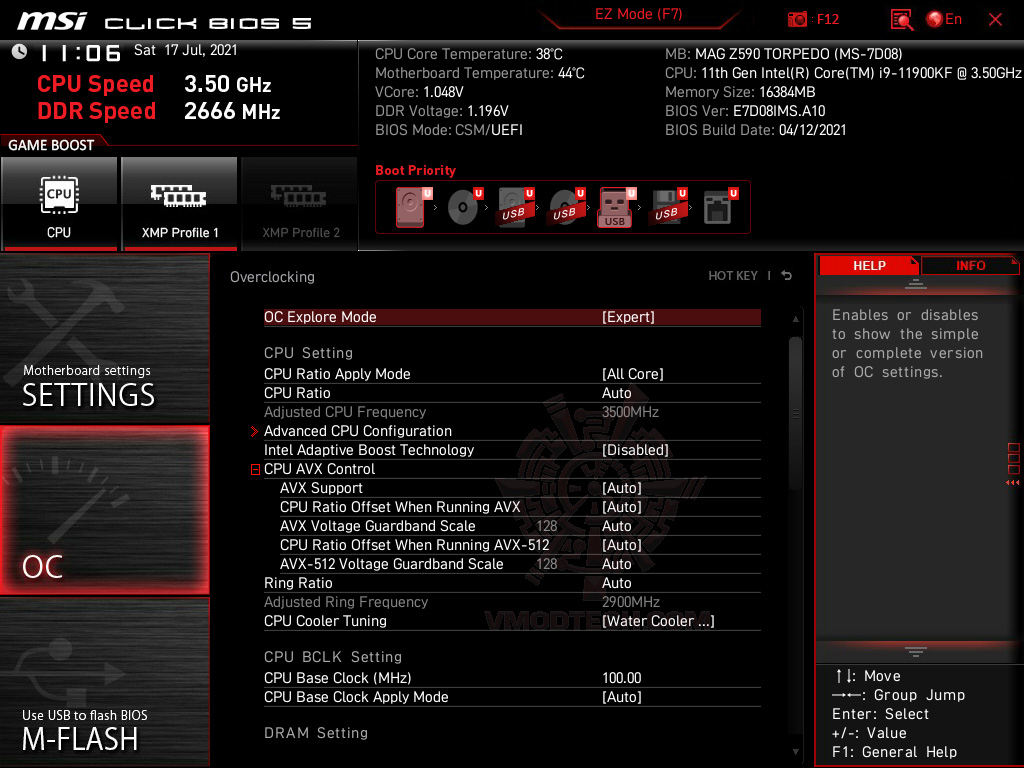
Task: Change language via the En globe icon
Action: tap(938, 19)
